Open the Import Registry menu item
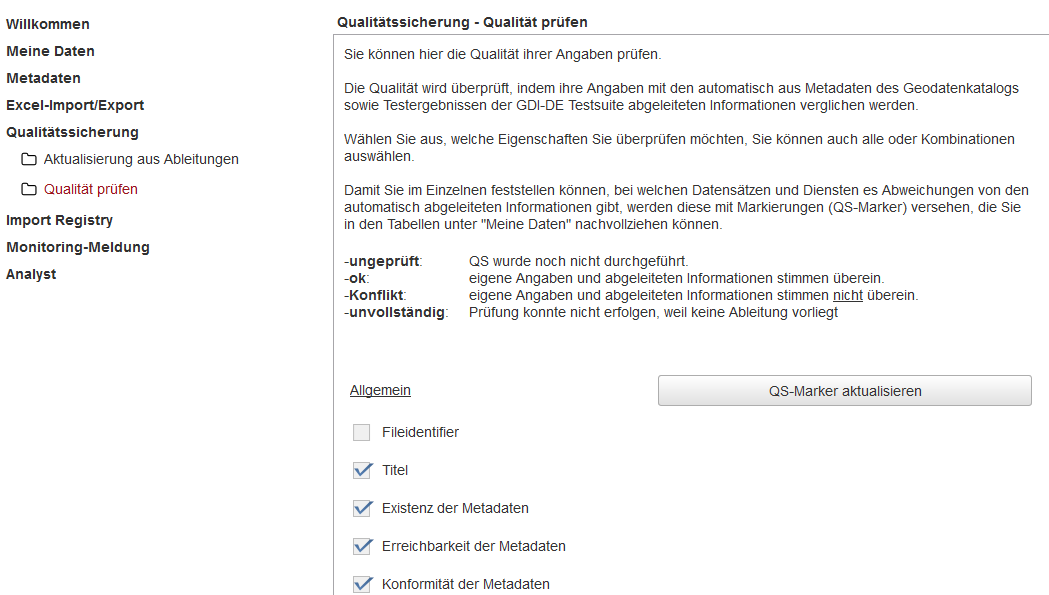Viewport: 1049px width, 595px height. point(59,220)
